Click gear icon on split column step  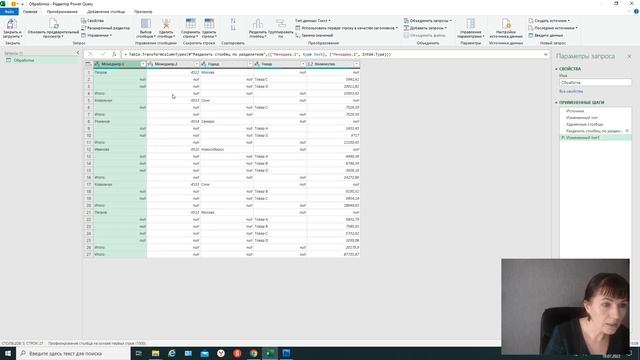(x=627, y=131)
